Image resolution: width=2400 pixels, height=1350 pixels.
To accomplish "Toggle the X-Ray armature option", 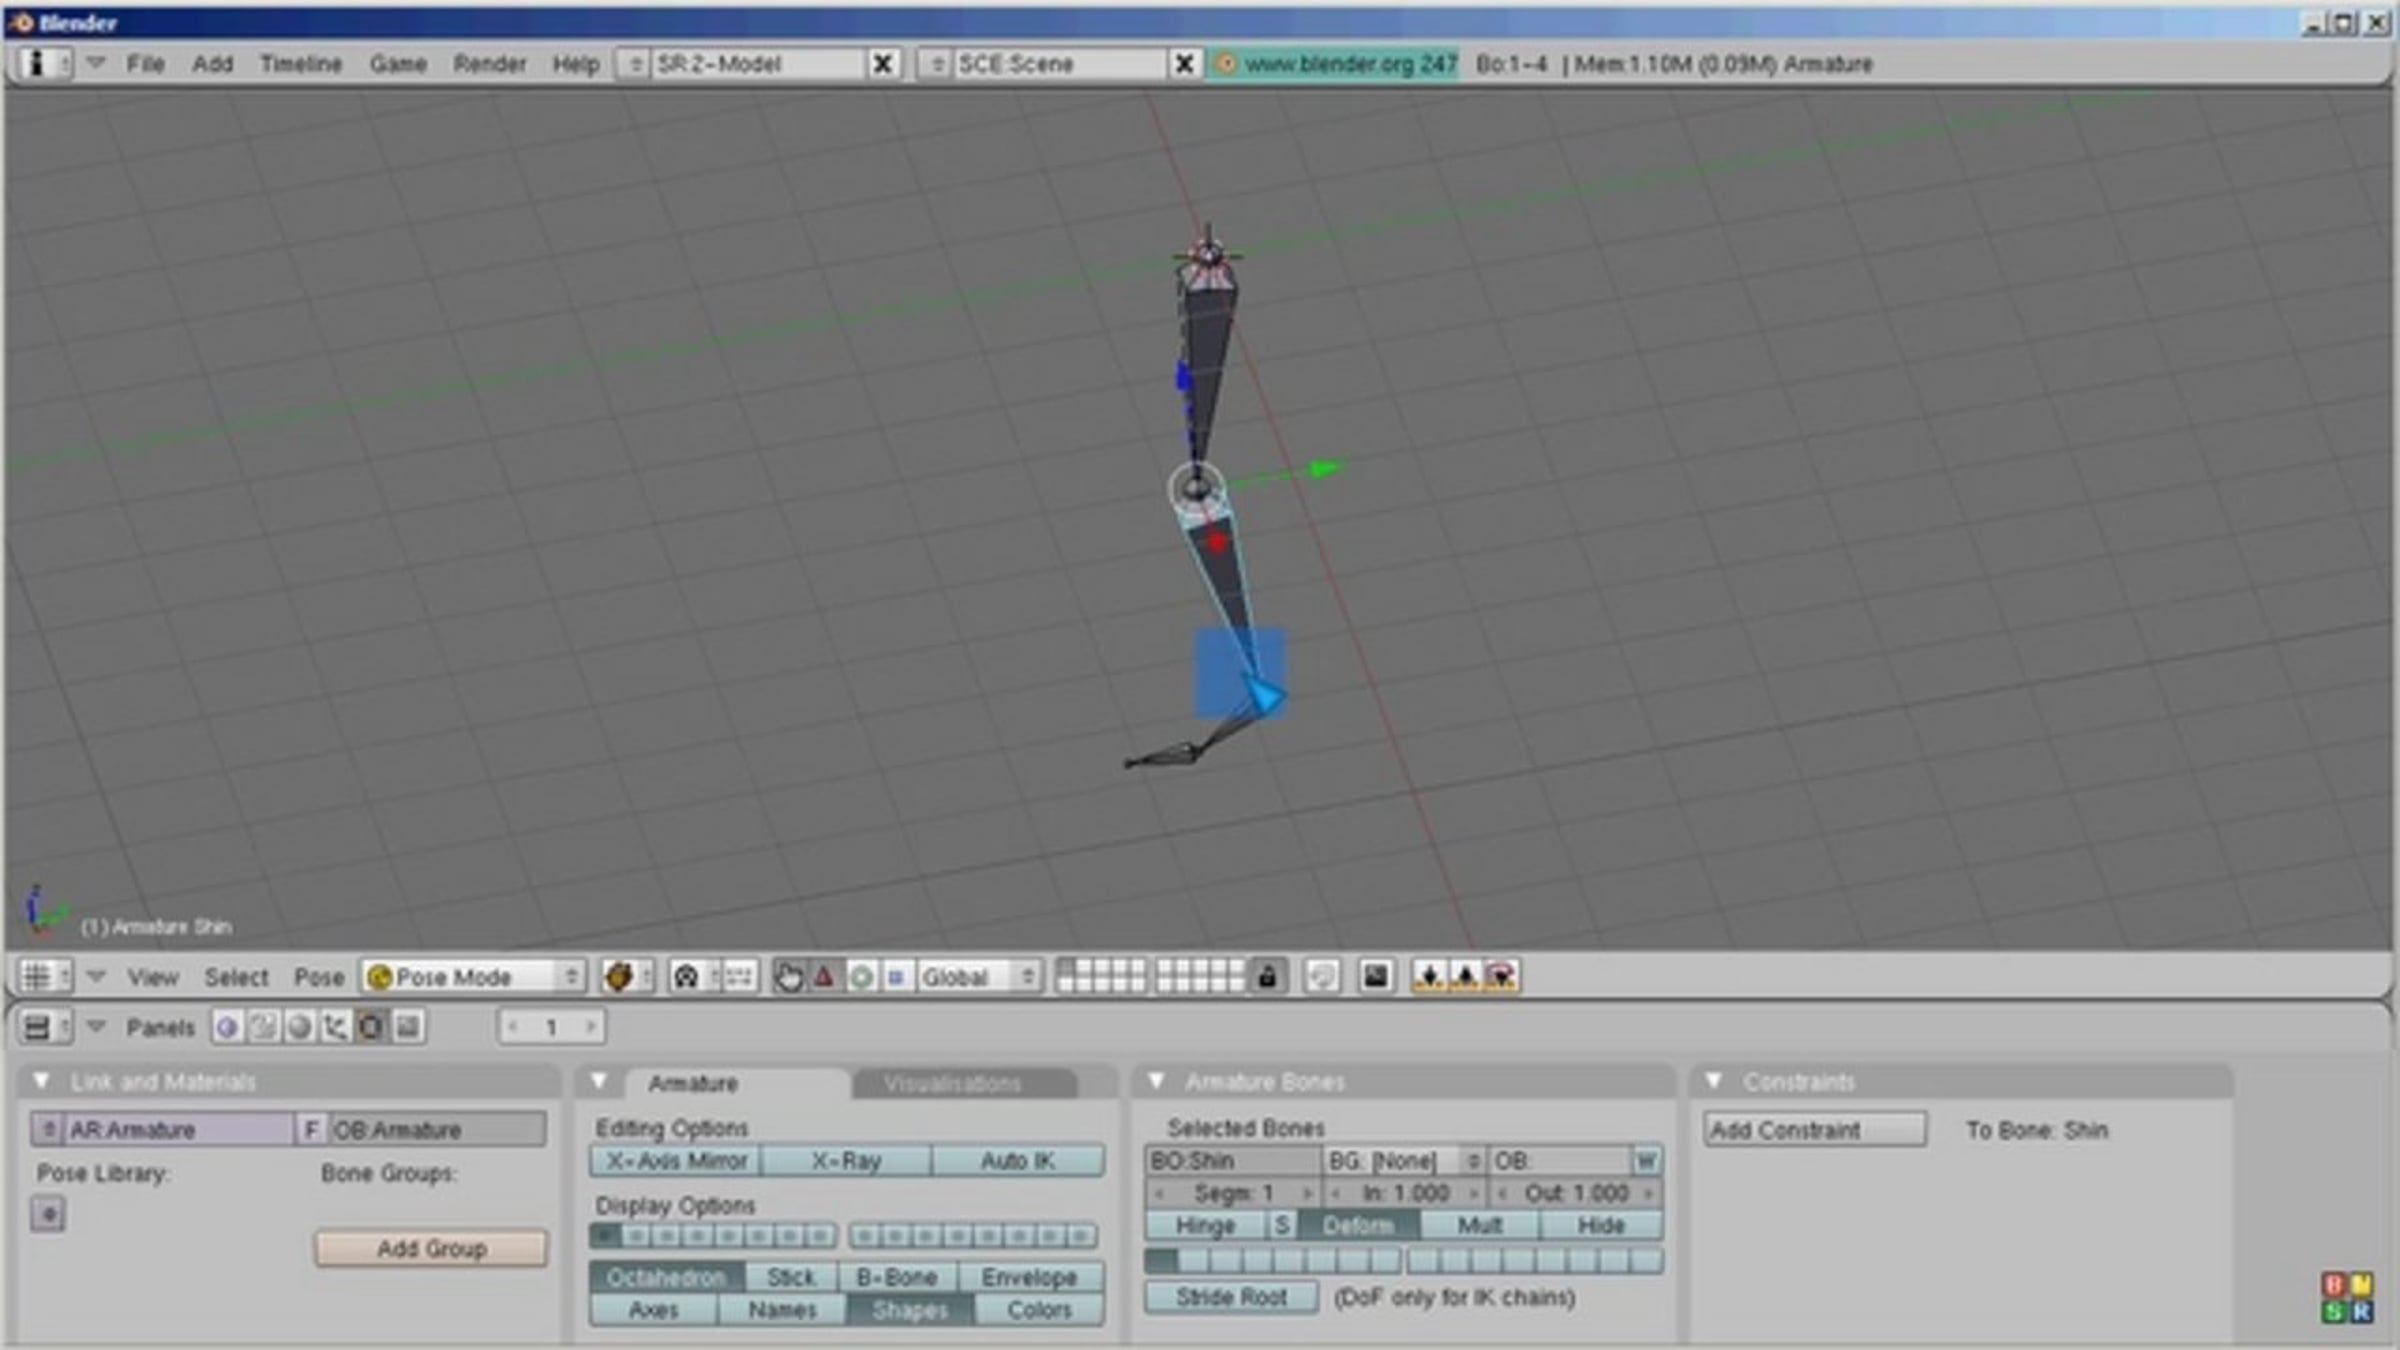I will (846, 1161).
